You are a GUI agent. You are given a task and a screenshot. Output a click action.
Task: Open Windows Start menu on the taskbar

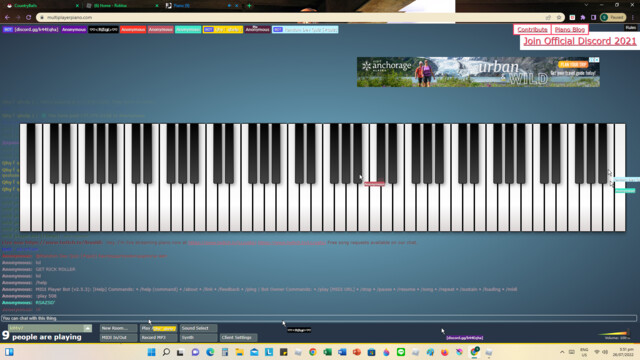coord(151,352)
